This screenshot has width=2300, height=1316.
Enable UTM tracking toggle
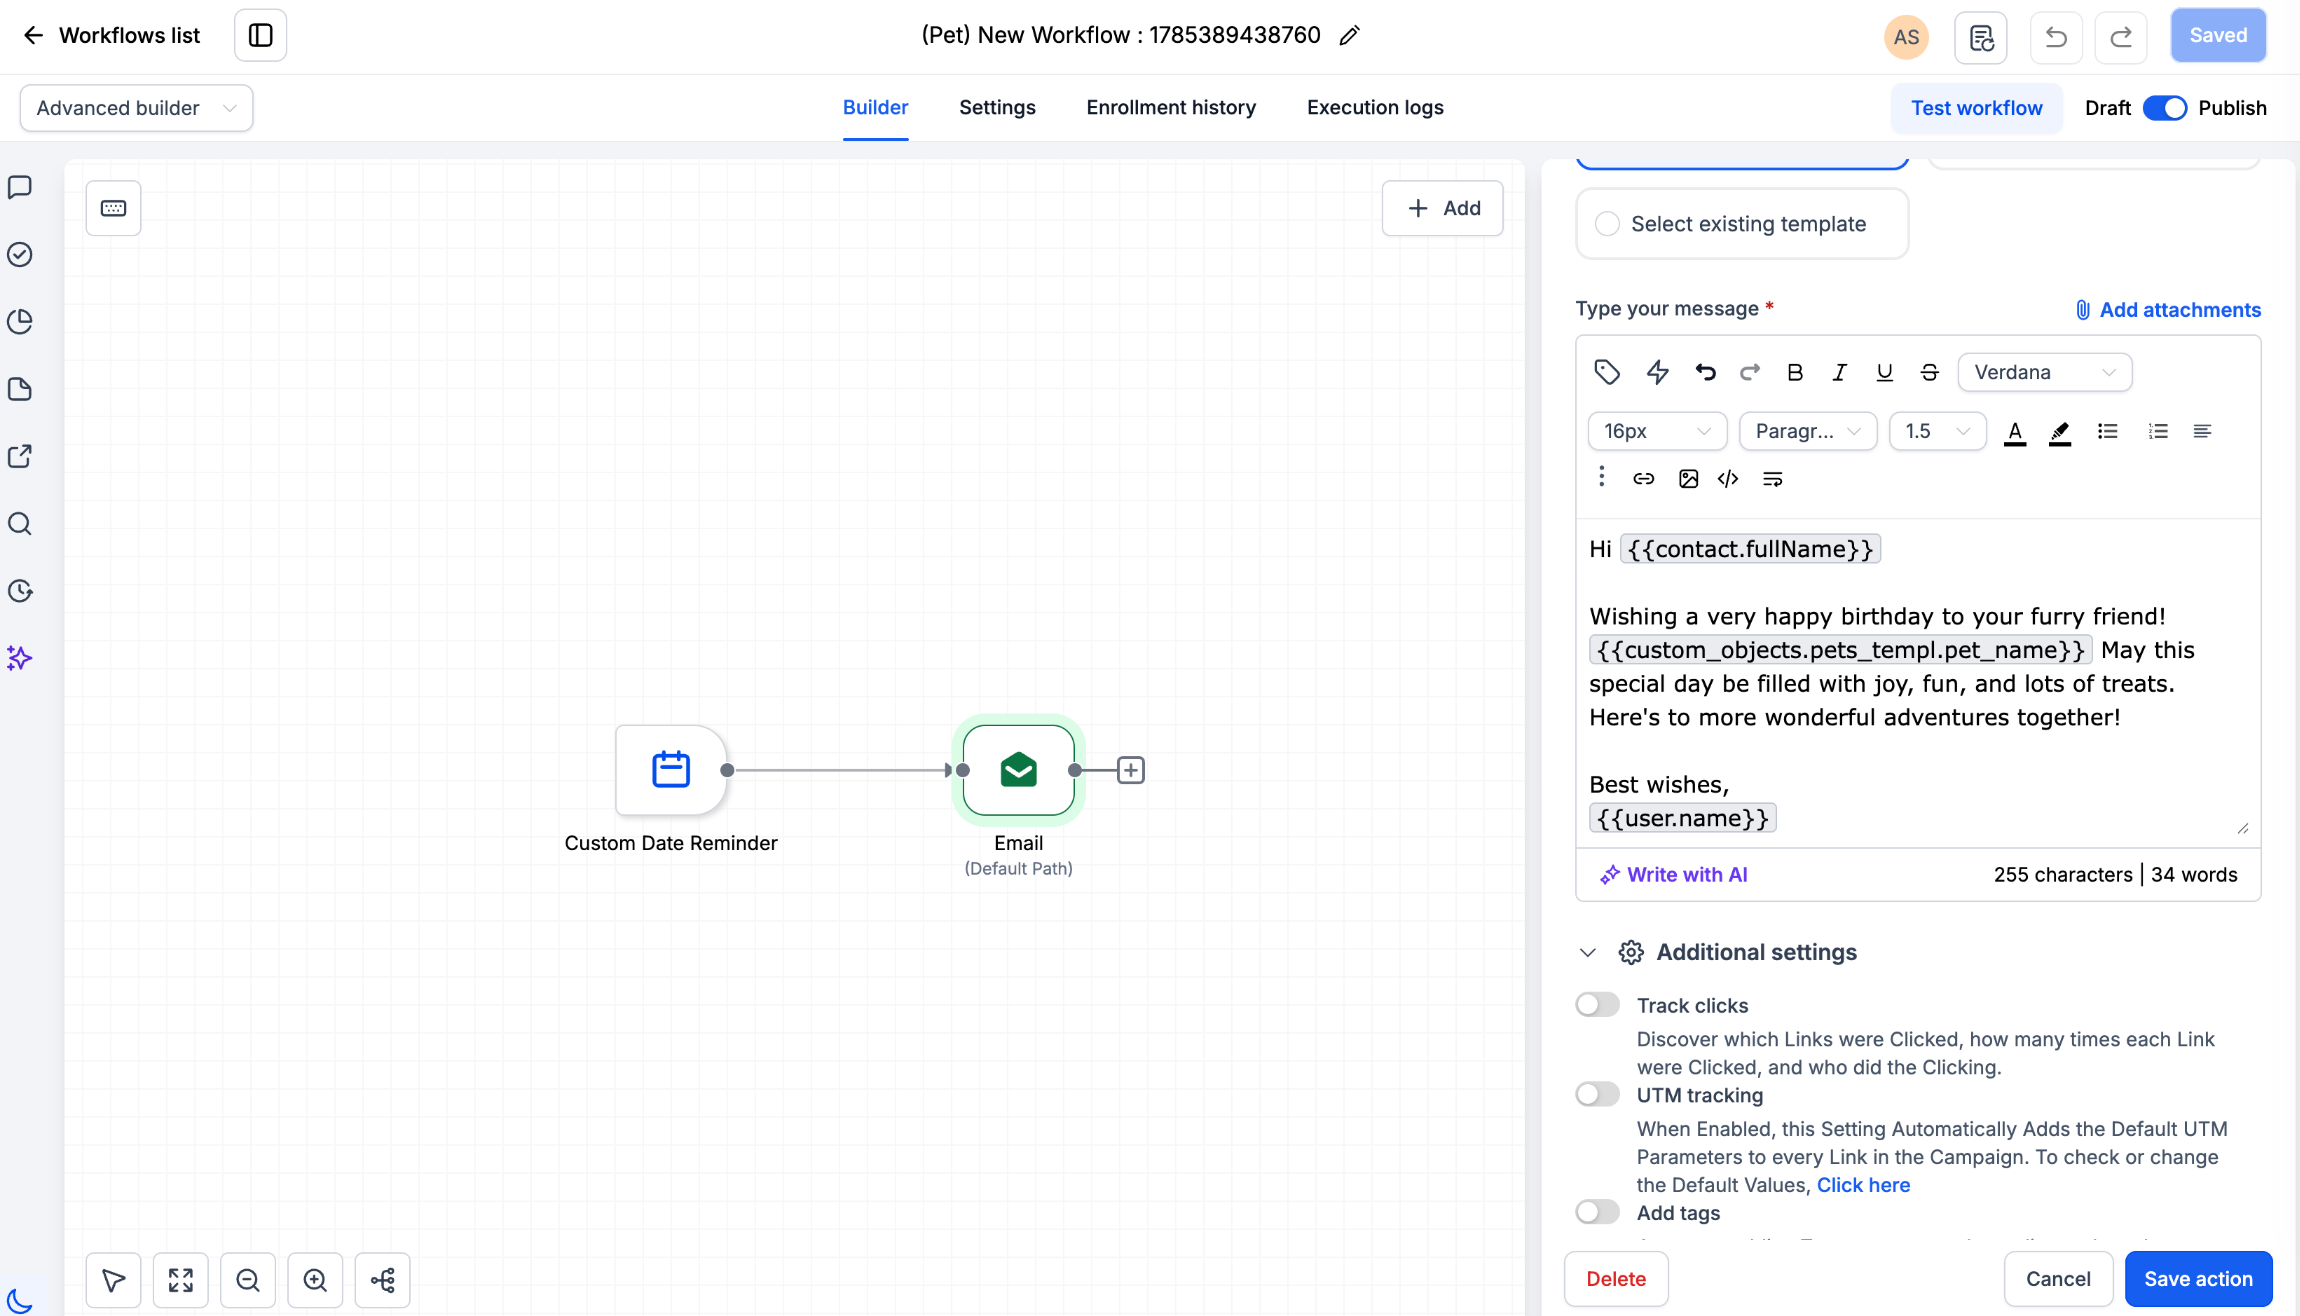pyautogui.click(x=1597, y=1094)
